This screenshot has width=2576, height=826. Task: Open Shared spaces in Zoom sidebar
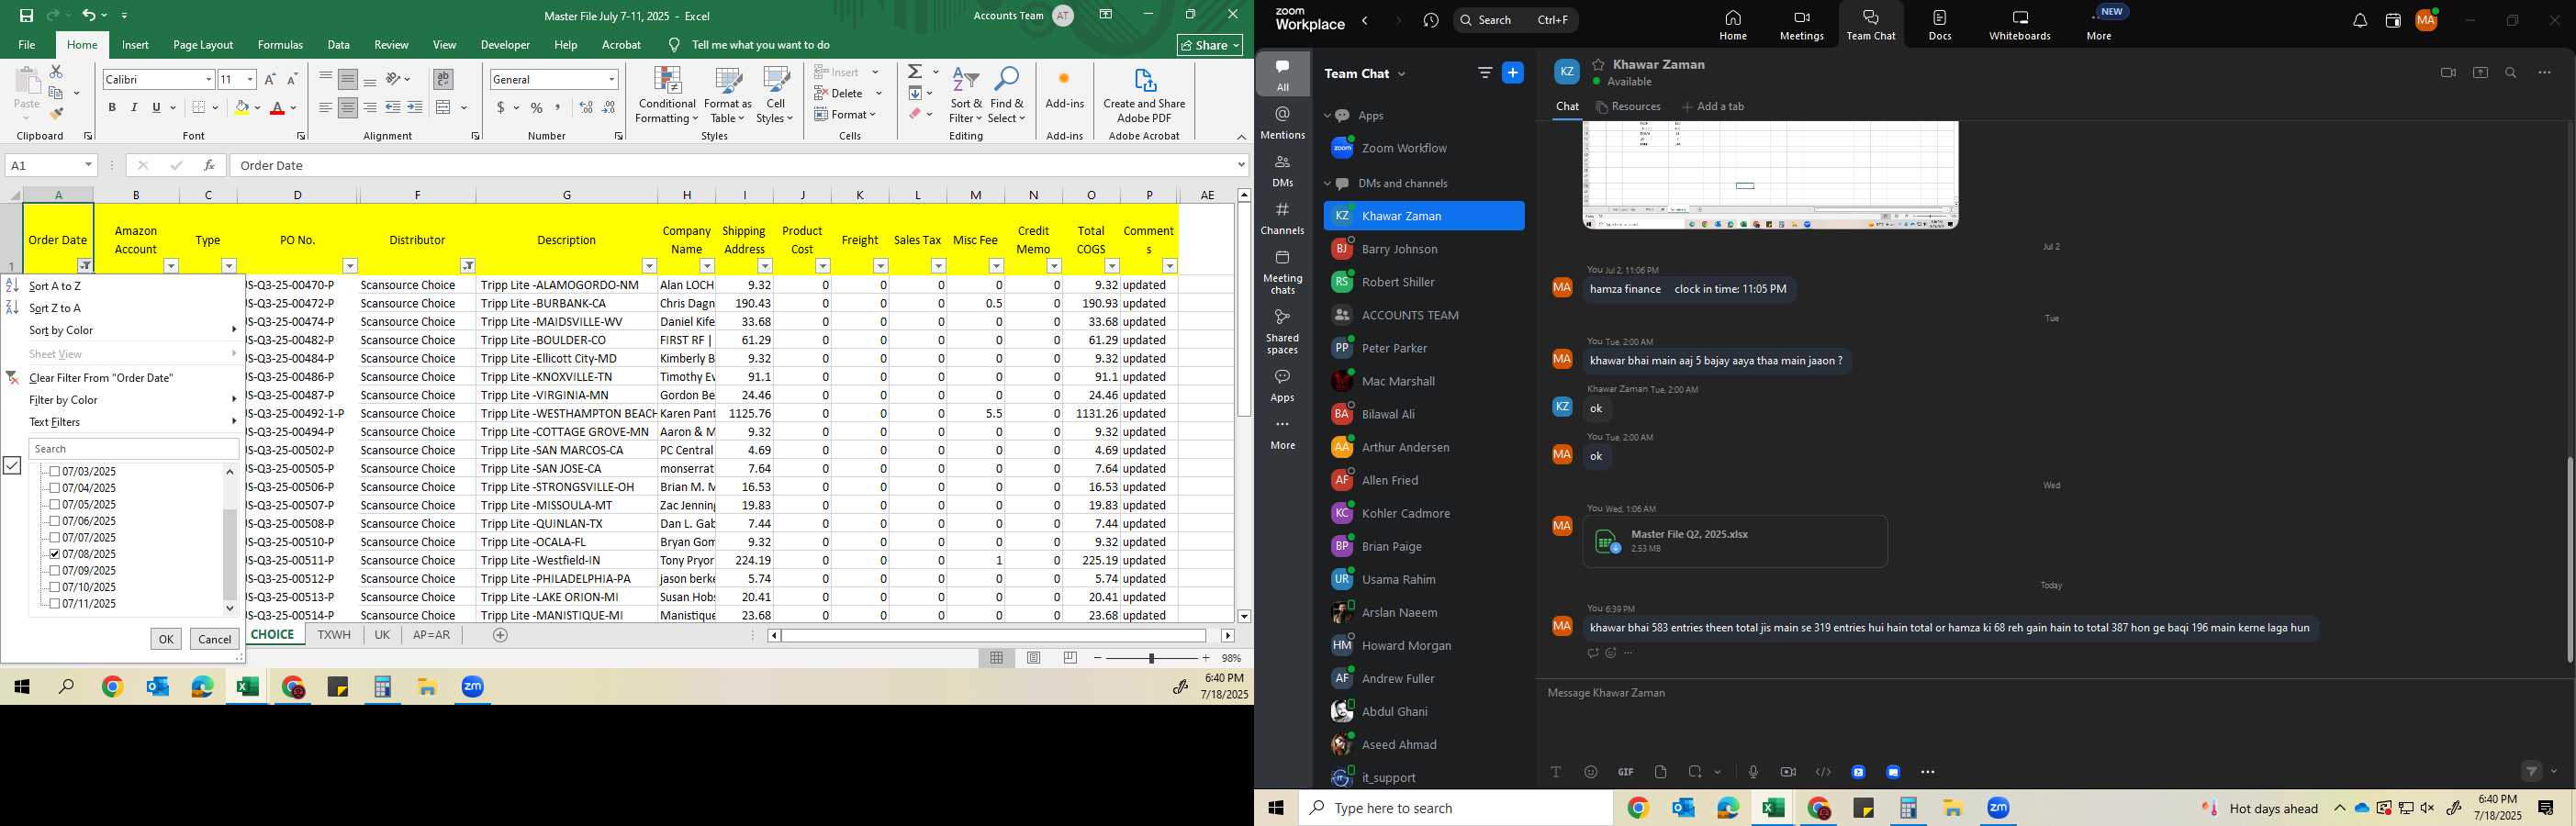point(1283,333)
